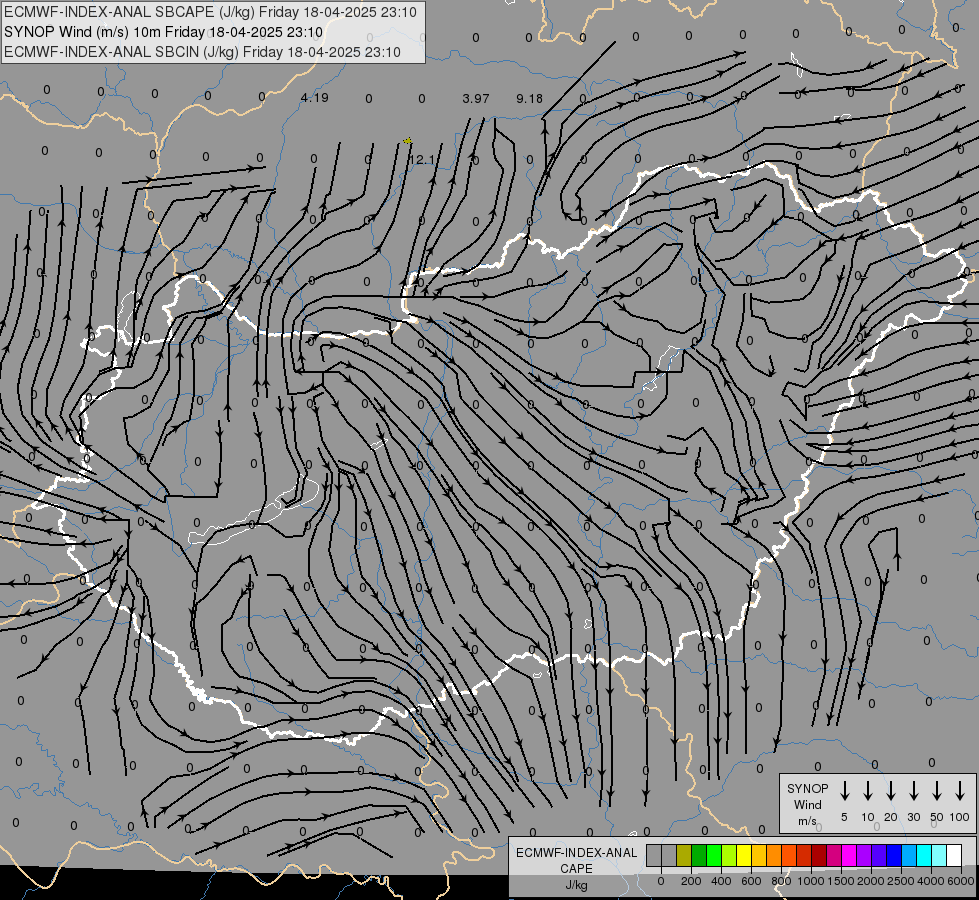
Task: Click the 1500 tick label in CAPE legend
Action: pyautogui.click(x=841, y=881)
